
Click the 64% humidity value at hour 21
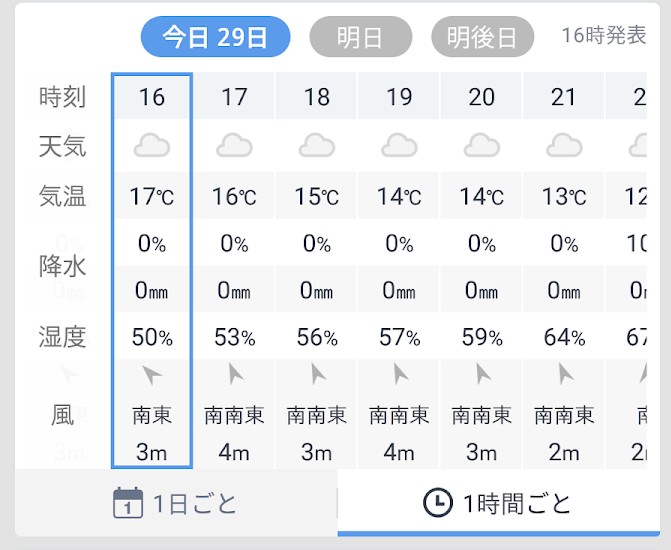pyautogui.click(x=564, y=337)
